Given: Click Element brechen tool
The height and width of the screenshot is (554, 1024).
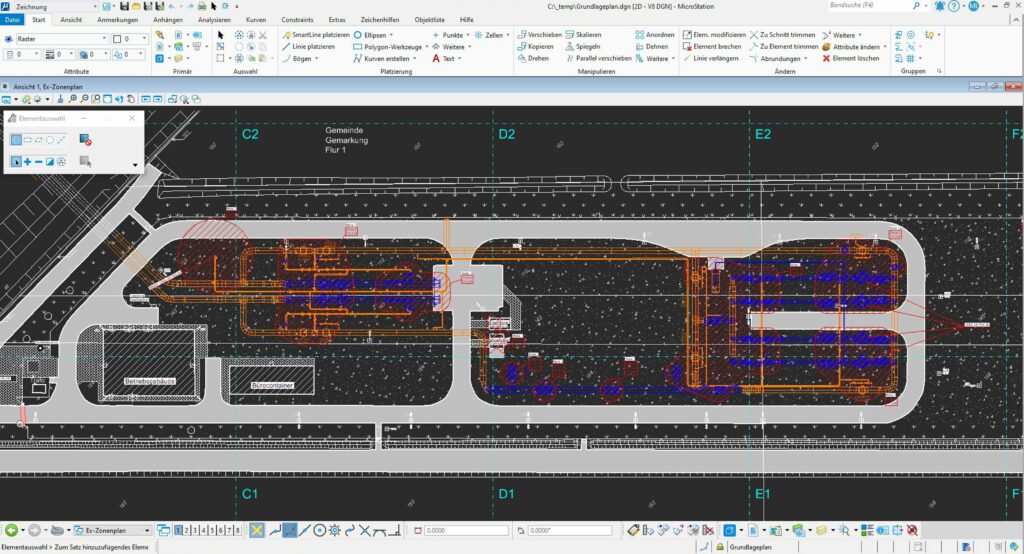Looking at the screenshot, I should 716,46.
